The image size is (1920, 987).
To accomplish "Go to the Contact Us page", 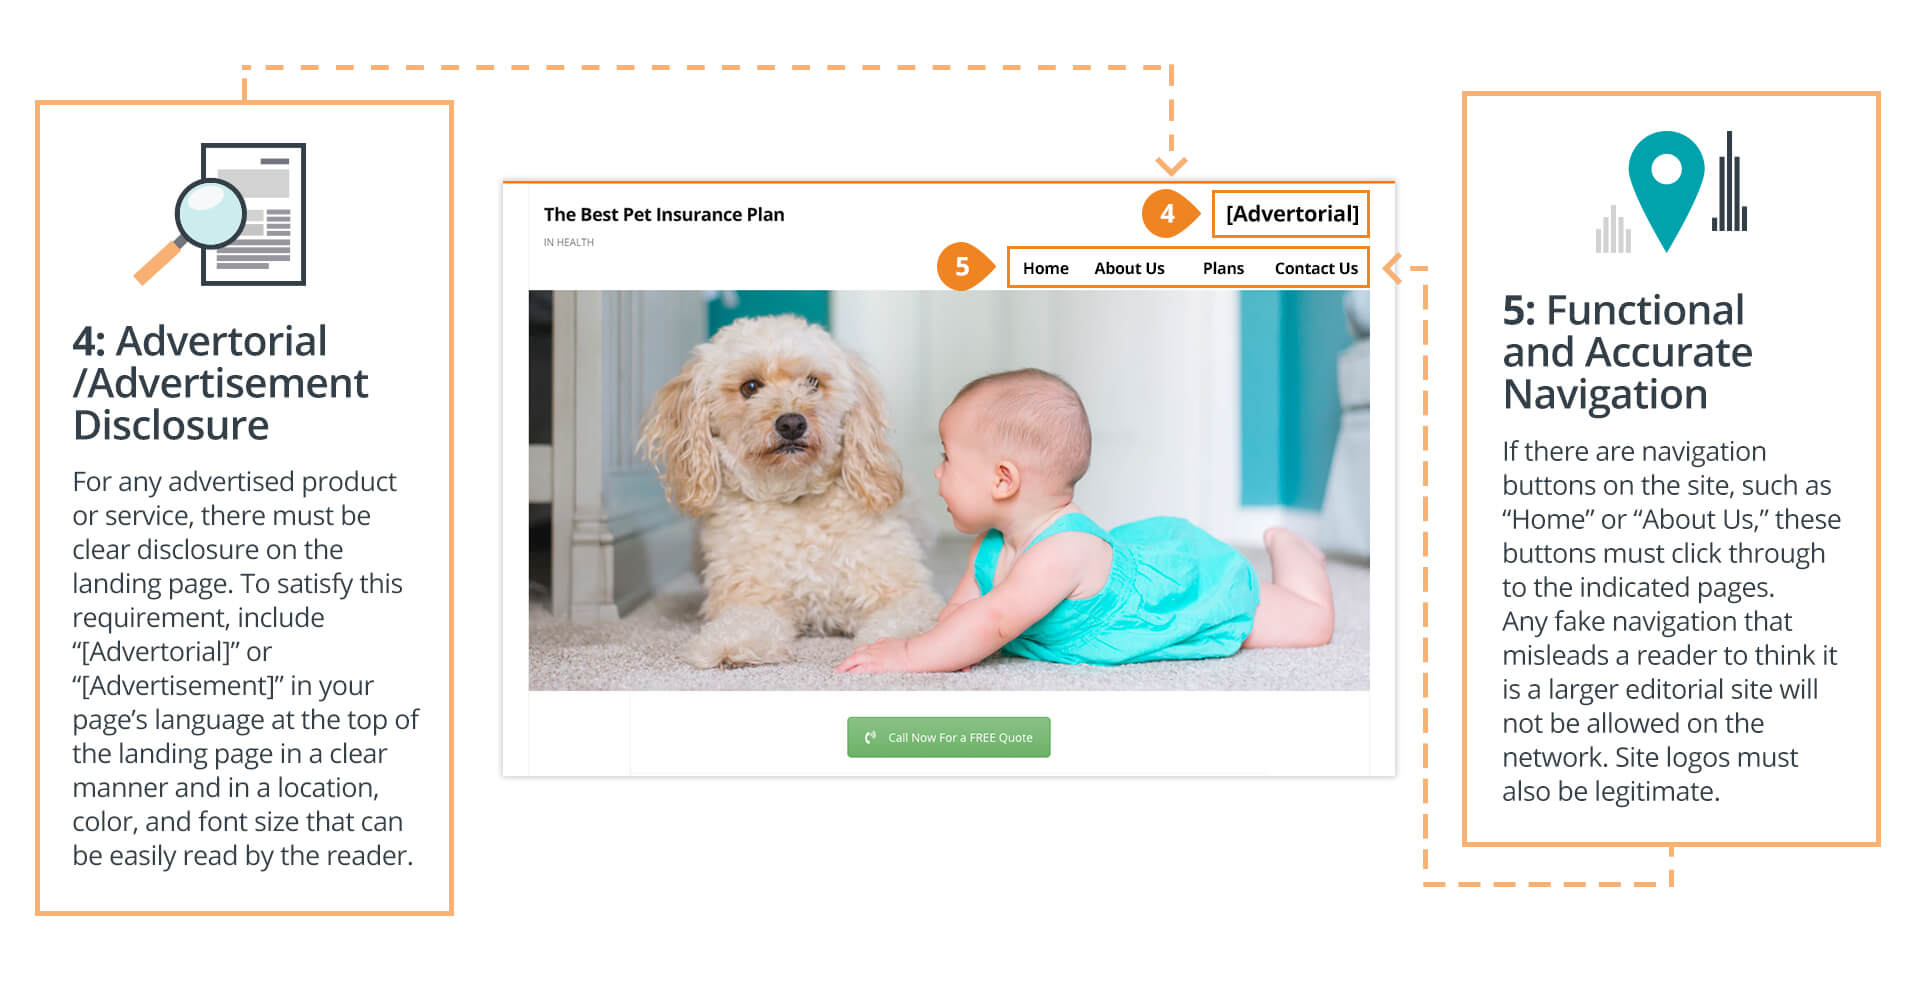I will pos(1316,268).
